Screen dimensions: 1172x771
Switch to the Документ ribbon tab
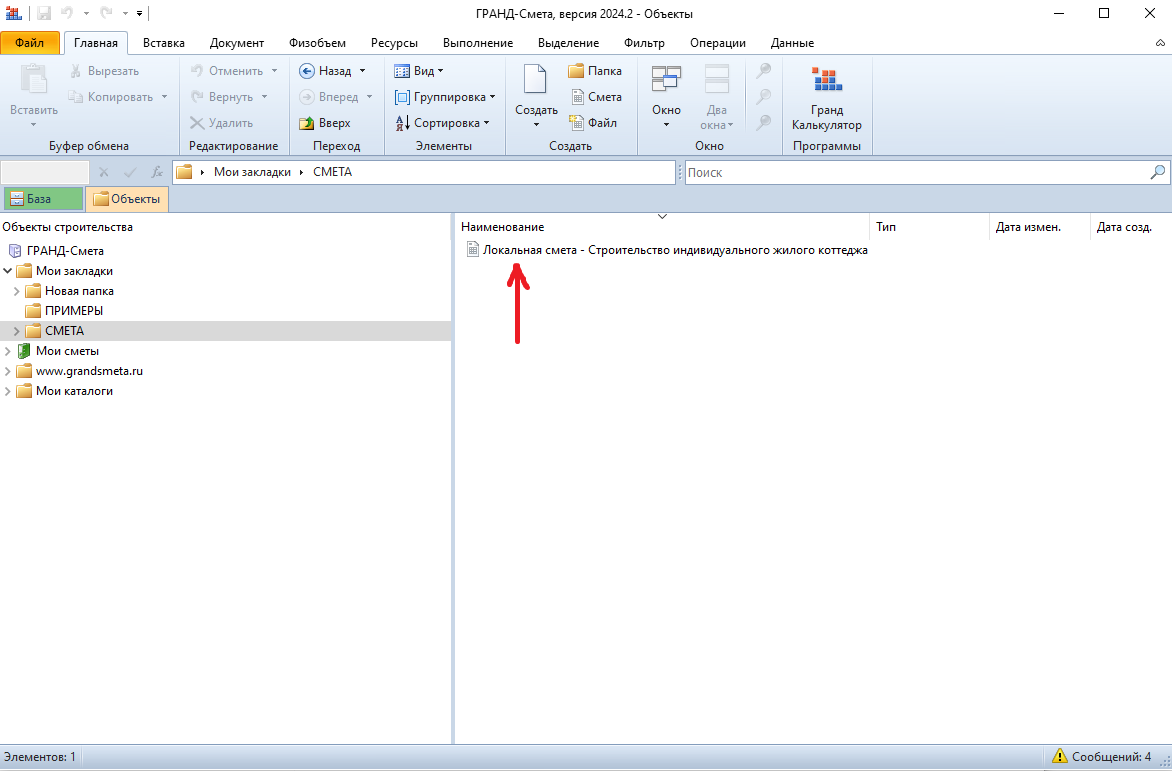(x=237, y=43)
